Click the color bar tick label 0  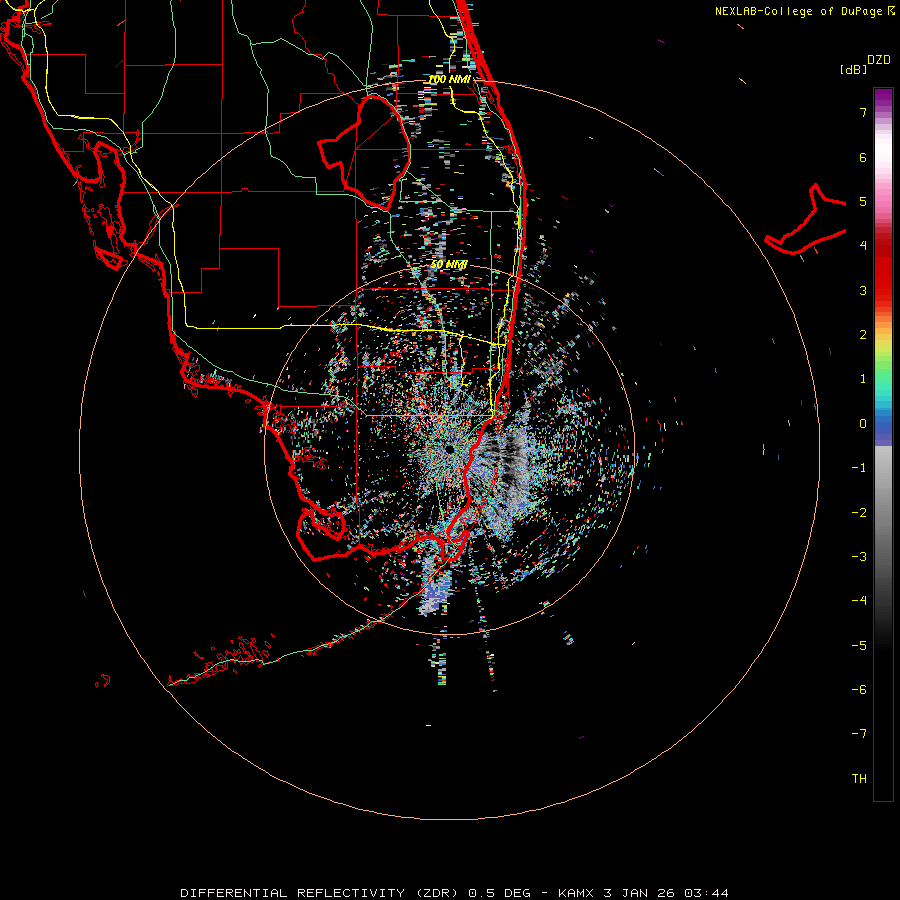click(x=863, y=424)
